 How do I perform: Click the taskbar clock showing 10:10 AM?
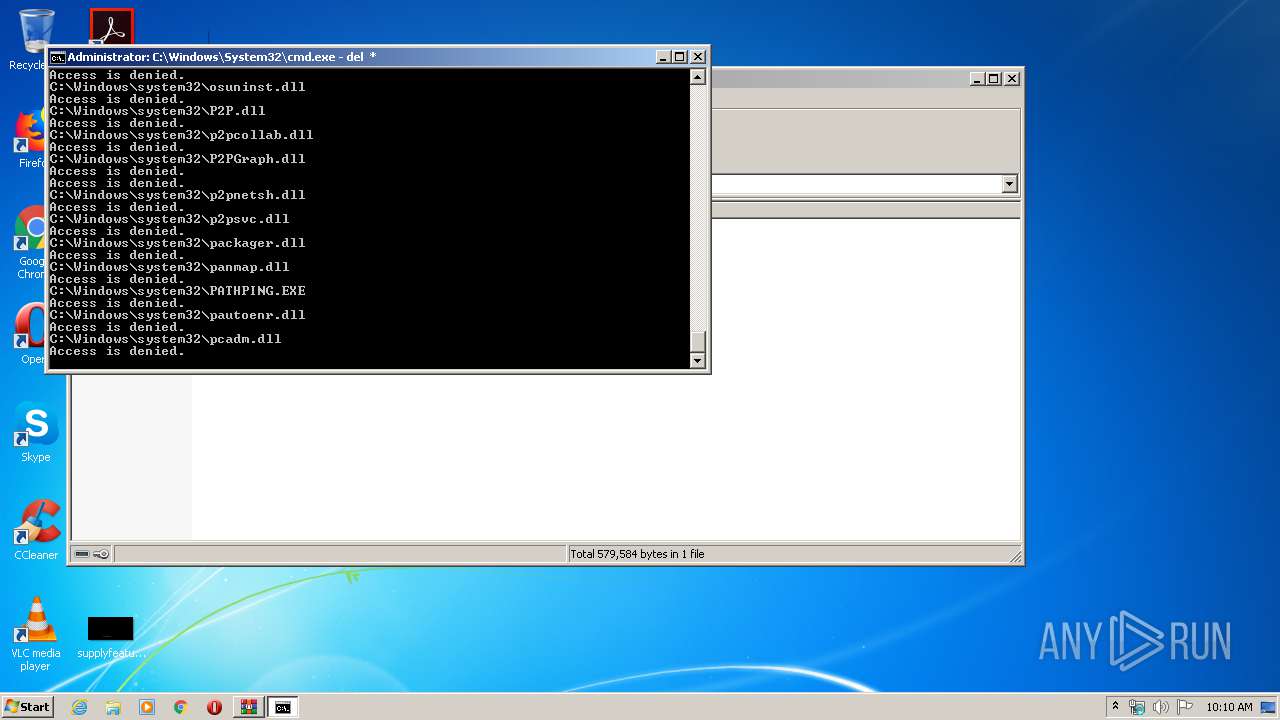click(1228, 707)
